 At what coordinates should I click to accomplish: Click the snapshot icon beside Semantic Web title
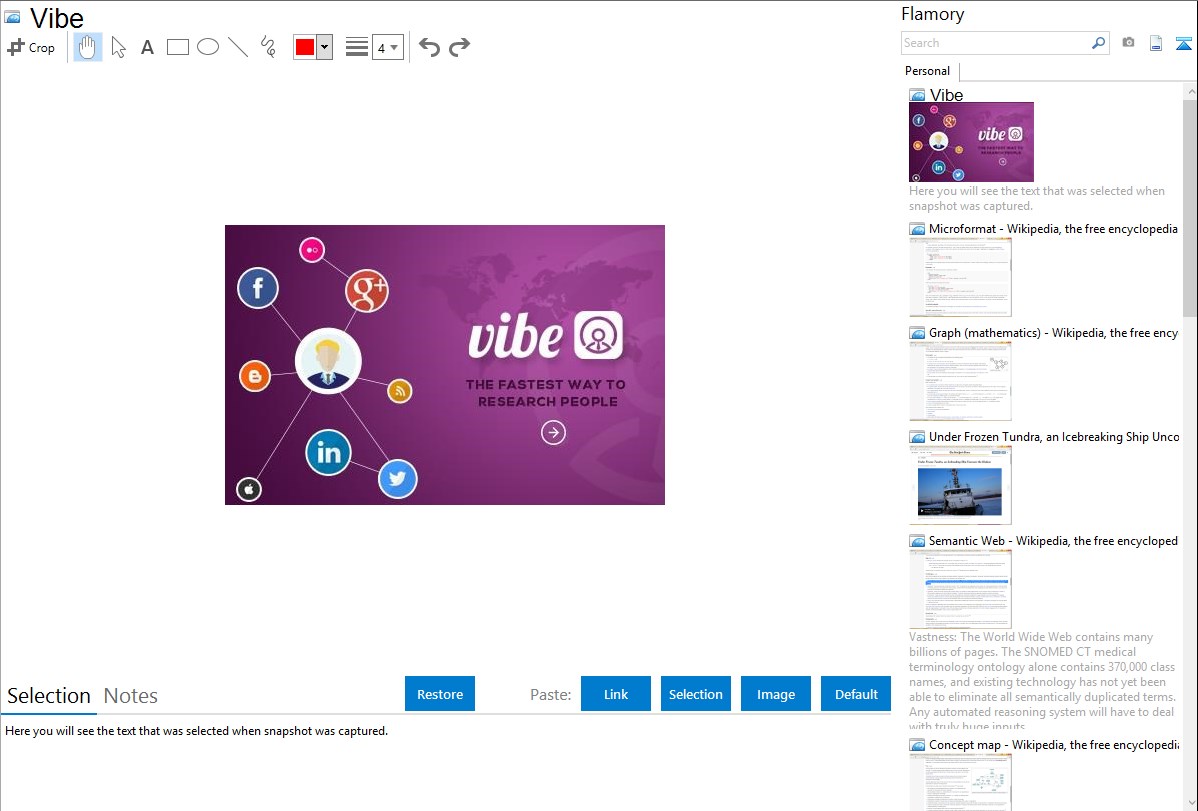point(917,541)
